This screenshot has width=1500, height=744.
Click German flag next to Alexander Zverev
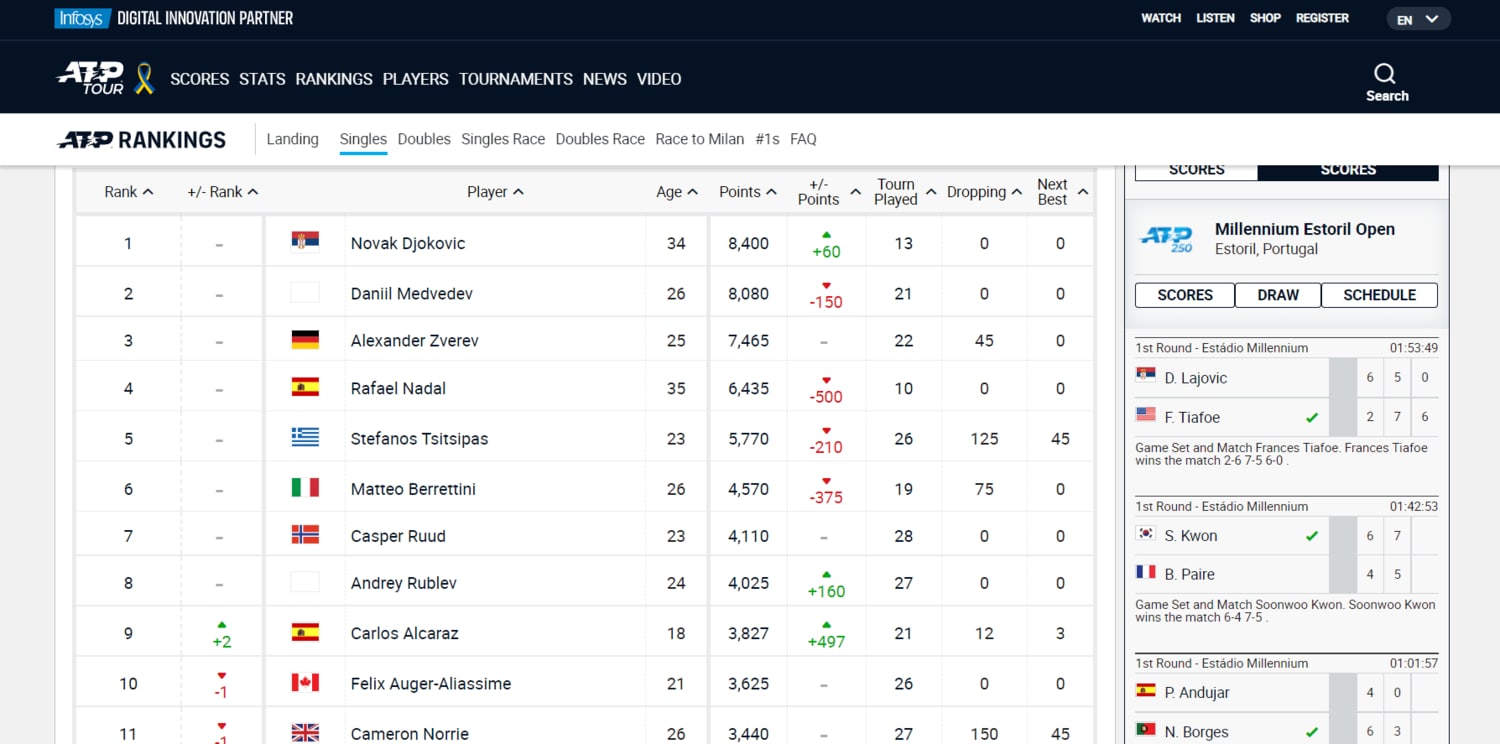[x=305, y=340]
